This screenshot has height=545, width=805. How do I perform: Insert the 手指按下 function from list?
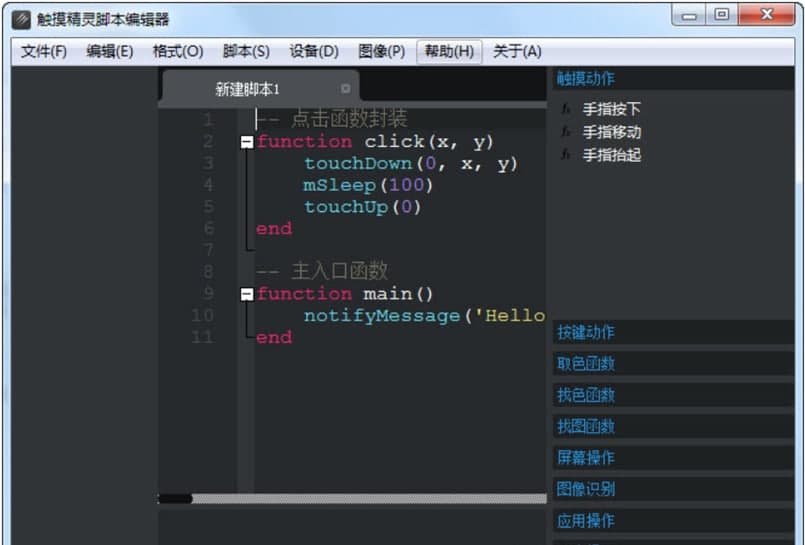(x=612, y=109)
